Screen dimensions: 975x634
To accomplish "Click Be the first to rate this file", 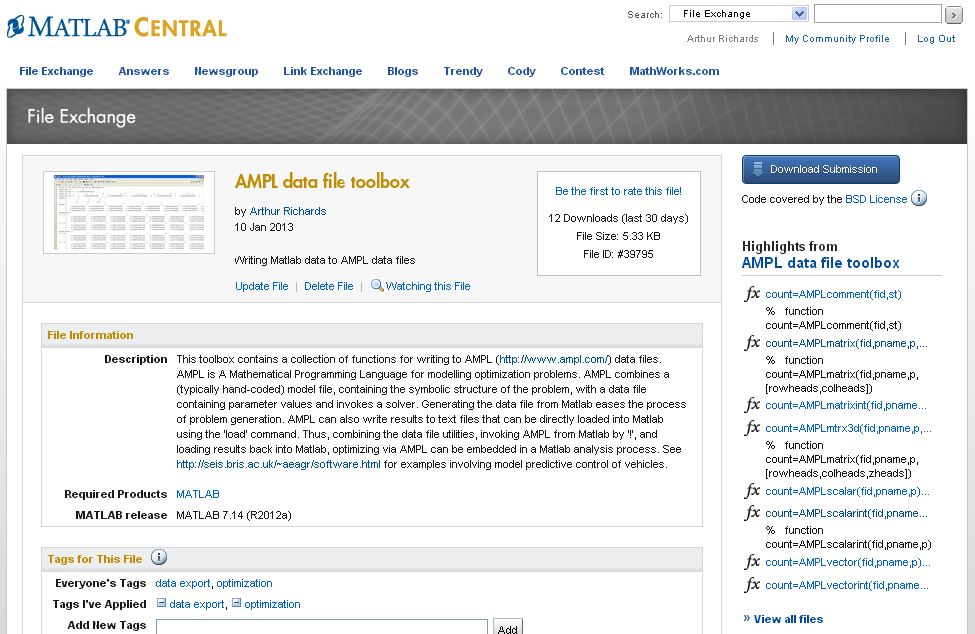I will 618,191.
